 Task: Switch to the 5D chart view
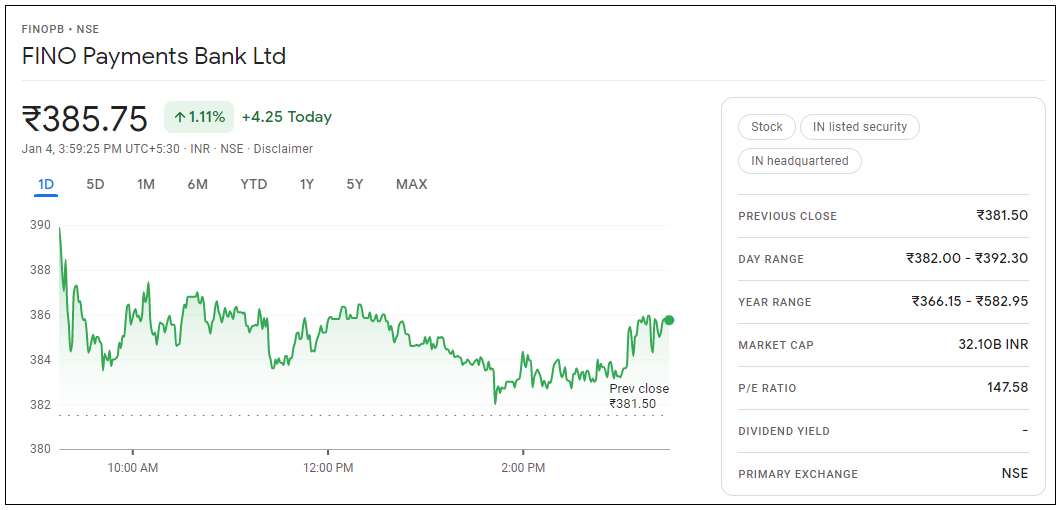[x=95, y=184]
